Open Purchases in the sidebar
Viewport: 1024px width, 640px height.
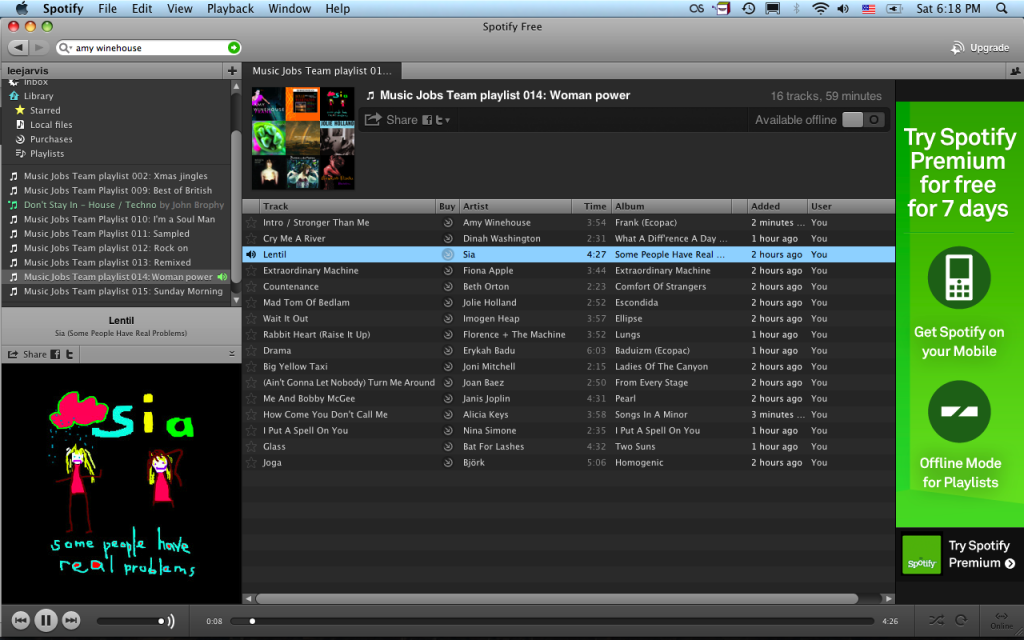(x=51, y=139)
